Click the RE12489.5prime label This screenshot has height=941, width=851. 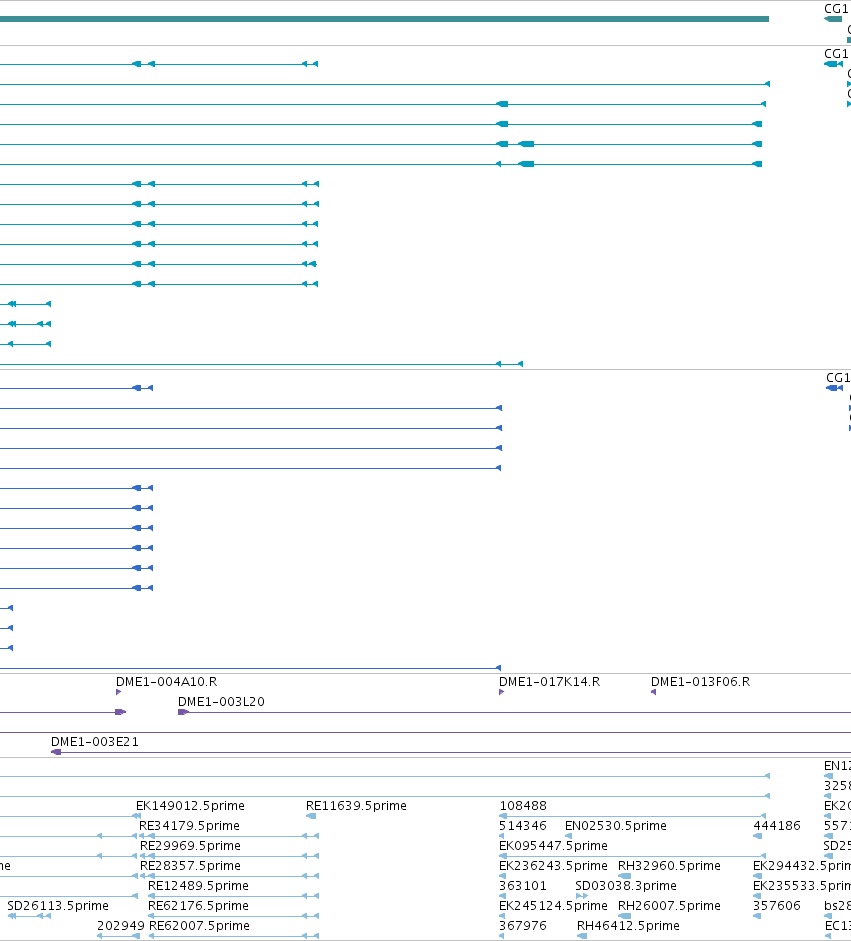point(198,886)
